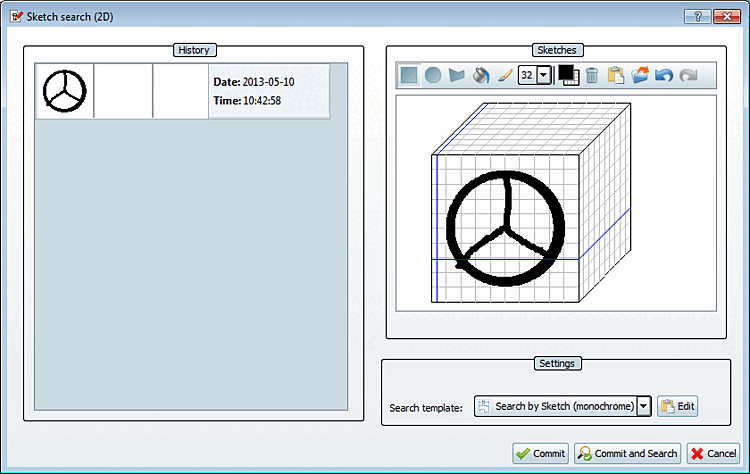
Task: Select the polygon shape tool
Action: [457, 75]
